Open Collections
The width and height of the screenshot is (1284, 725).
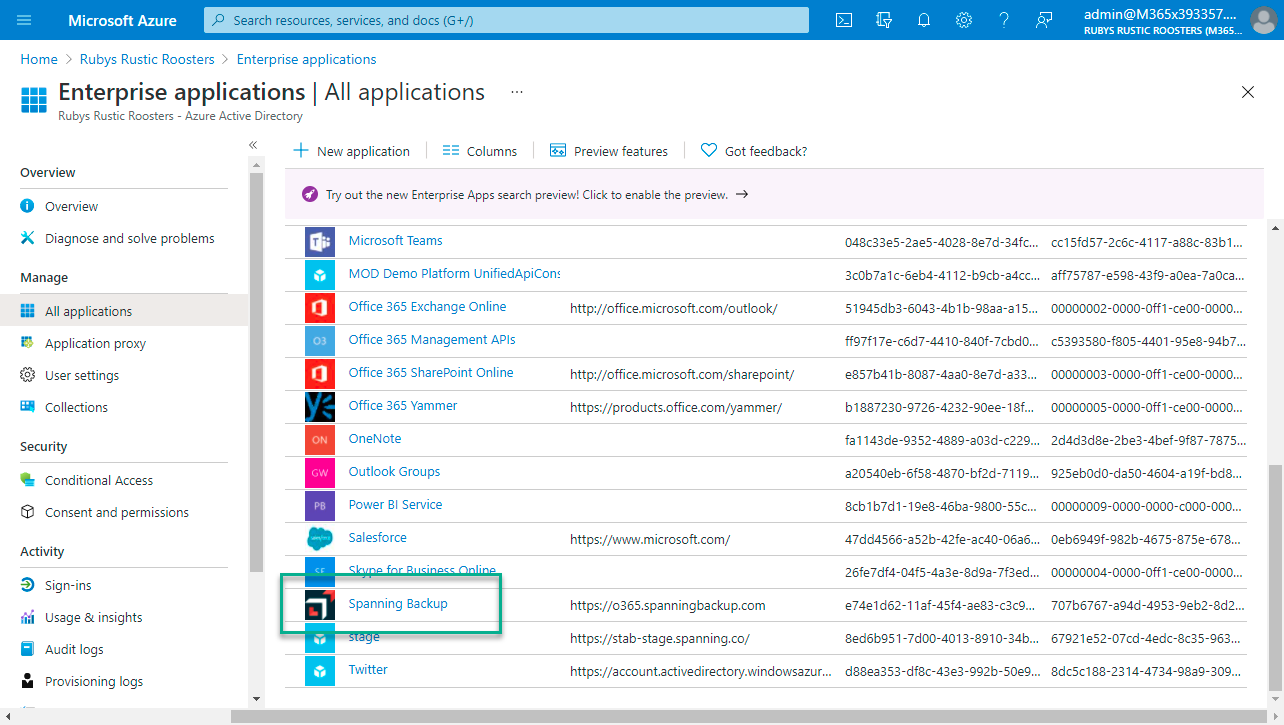pyautogui.click(x=76, y=407)
